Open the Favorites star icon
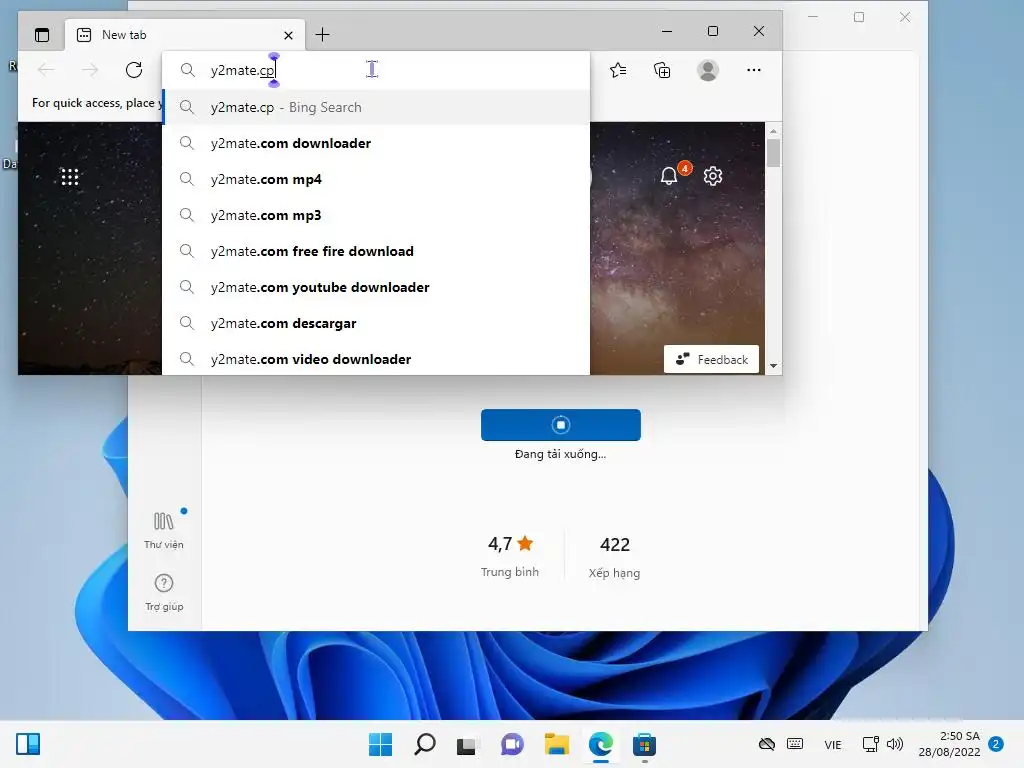The image size is (1024, 768). pyautogui.click(x=618, y=70)
